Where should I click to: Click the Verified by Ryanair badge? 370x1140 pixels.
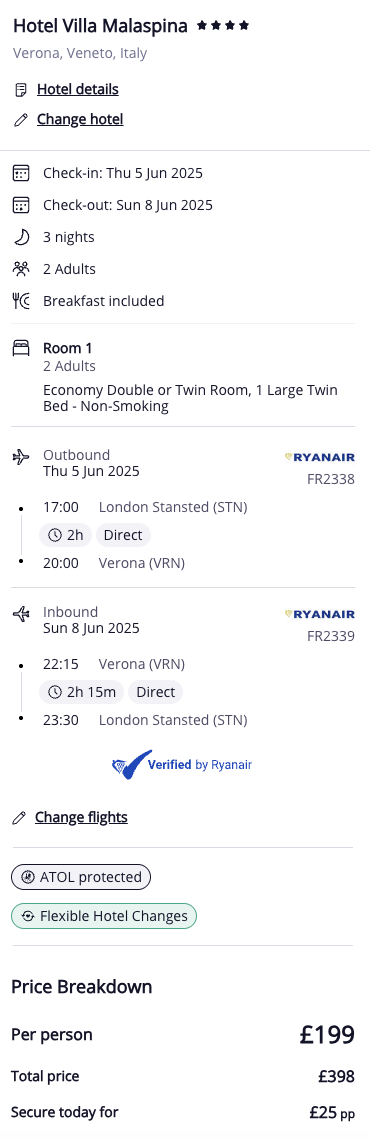182,765
